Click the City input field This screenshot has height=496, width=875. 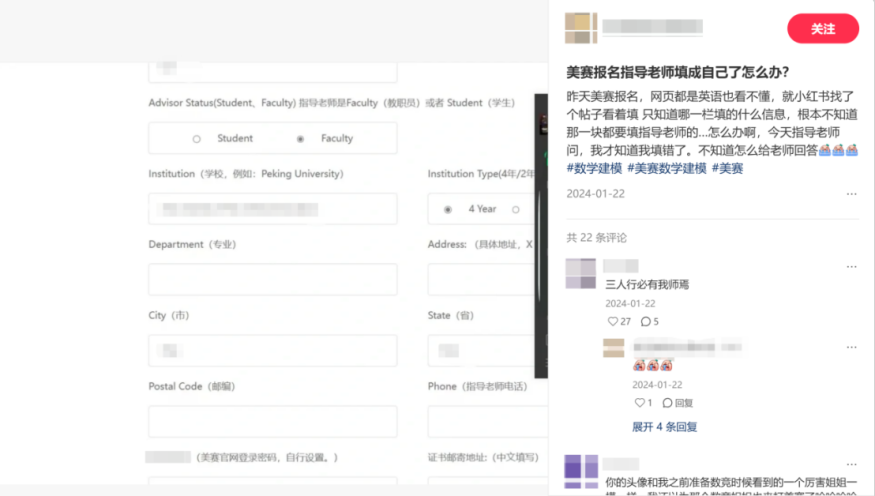(x=273, y=350)
